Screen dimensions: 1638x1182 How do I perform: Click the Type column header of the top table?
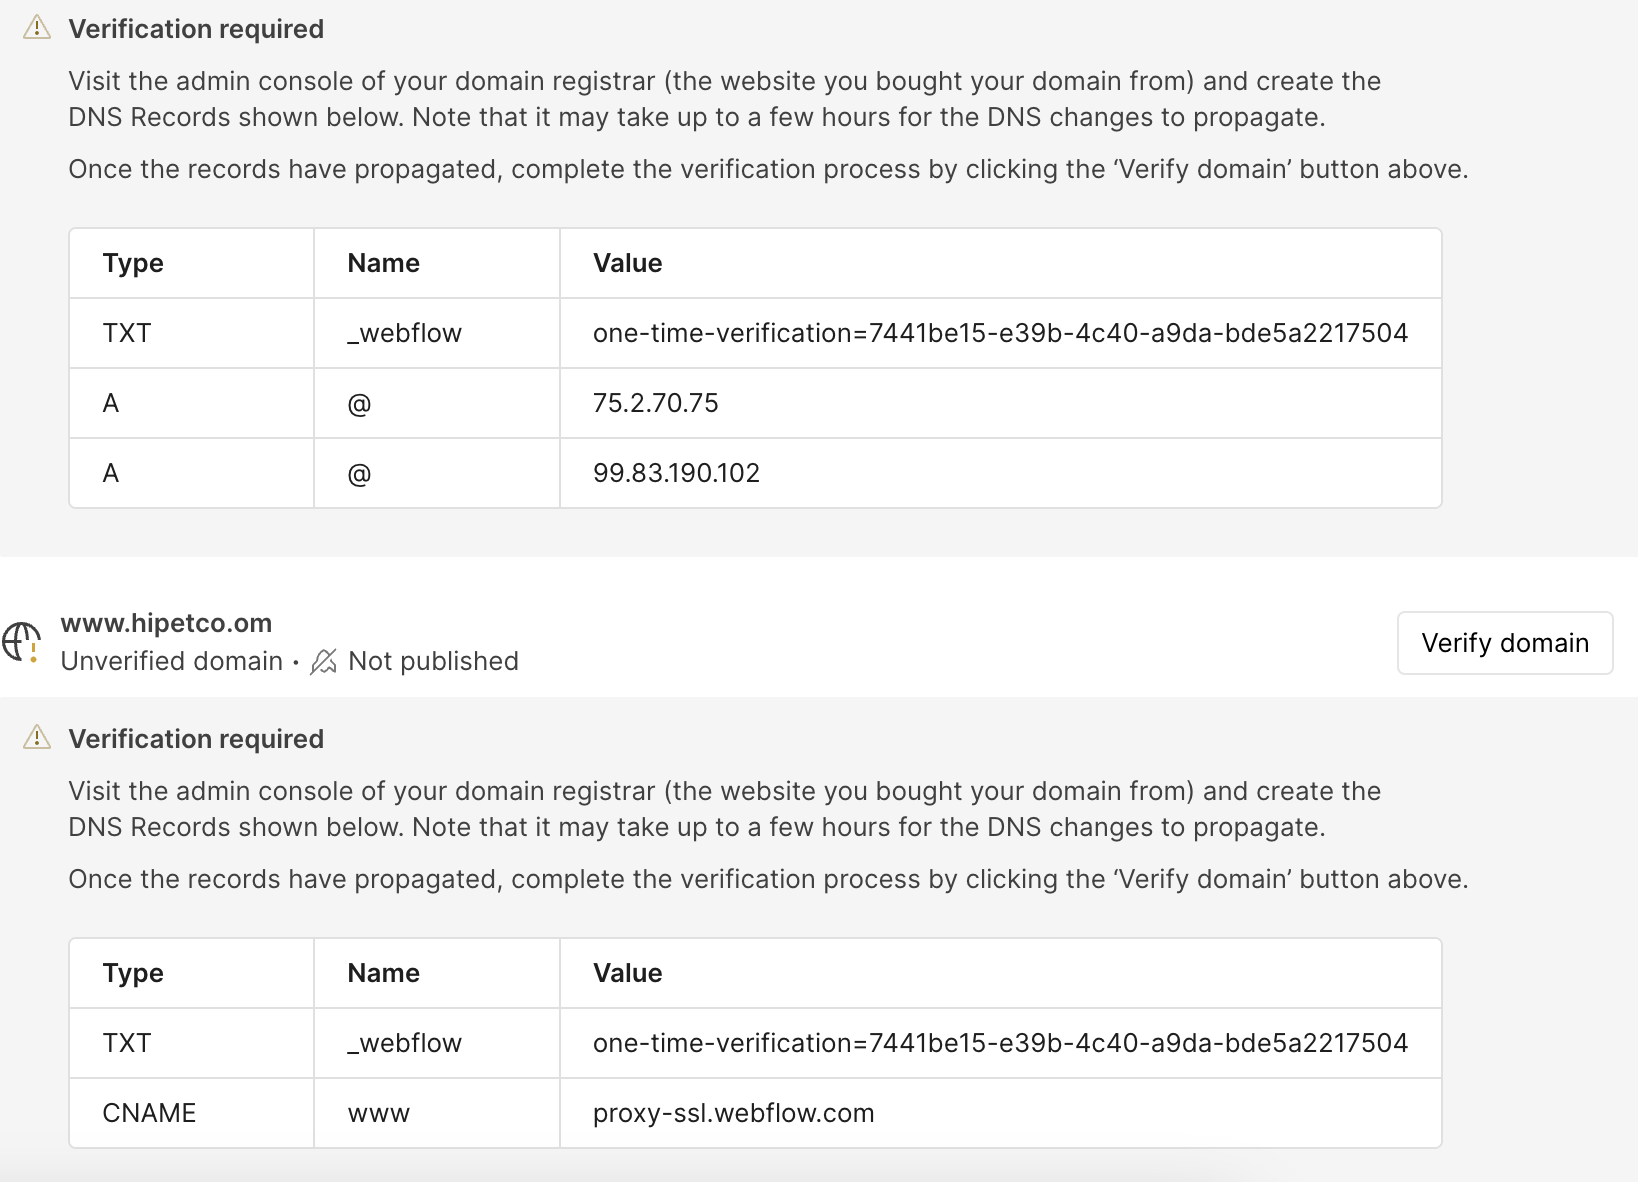coord(132,263)
